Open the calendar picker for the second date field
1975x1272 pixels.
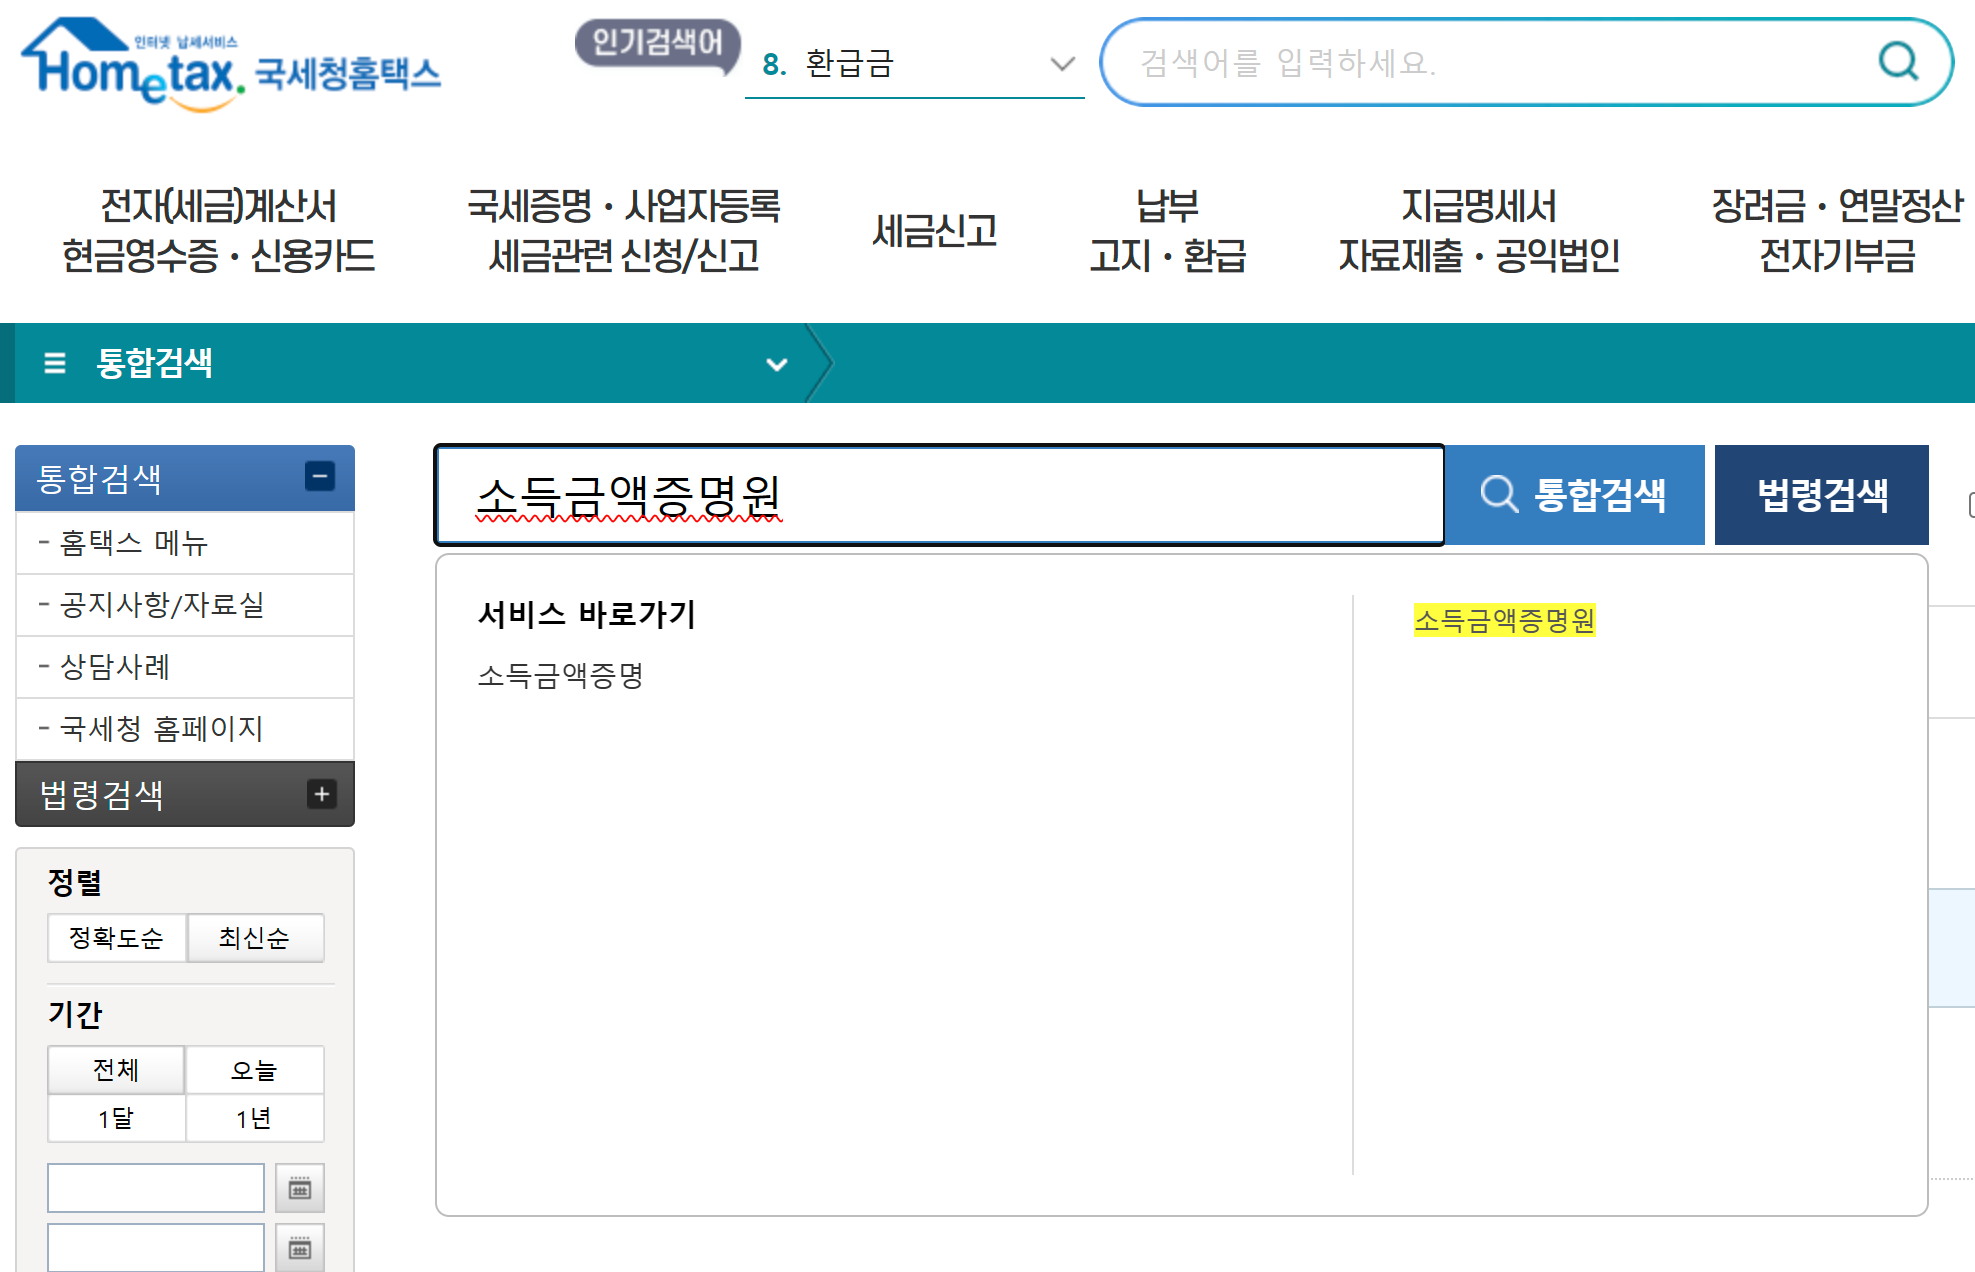point(300,1247)
